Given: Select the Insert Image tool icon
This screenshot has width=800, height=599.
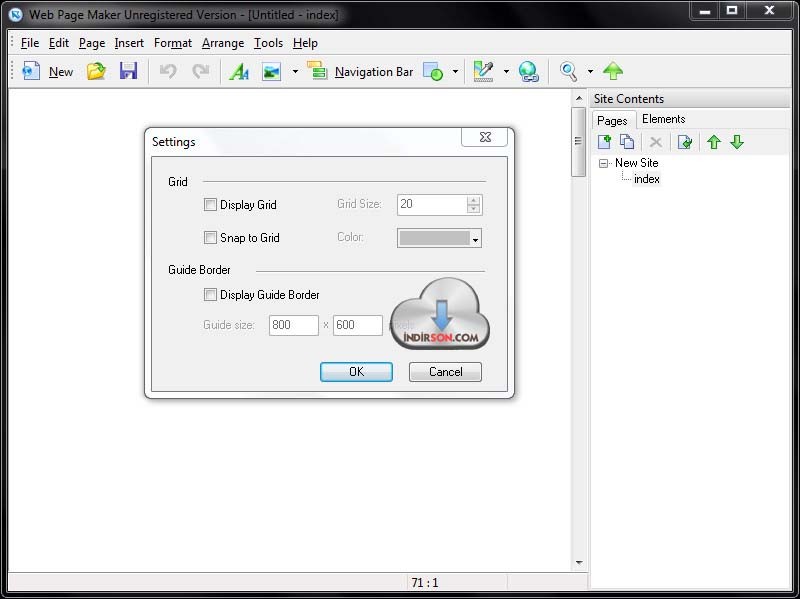Looking at the screenshot, I should (271, 71).
